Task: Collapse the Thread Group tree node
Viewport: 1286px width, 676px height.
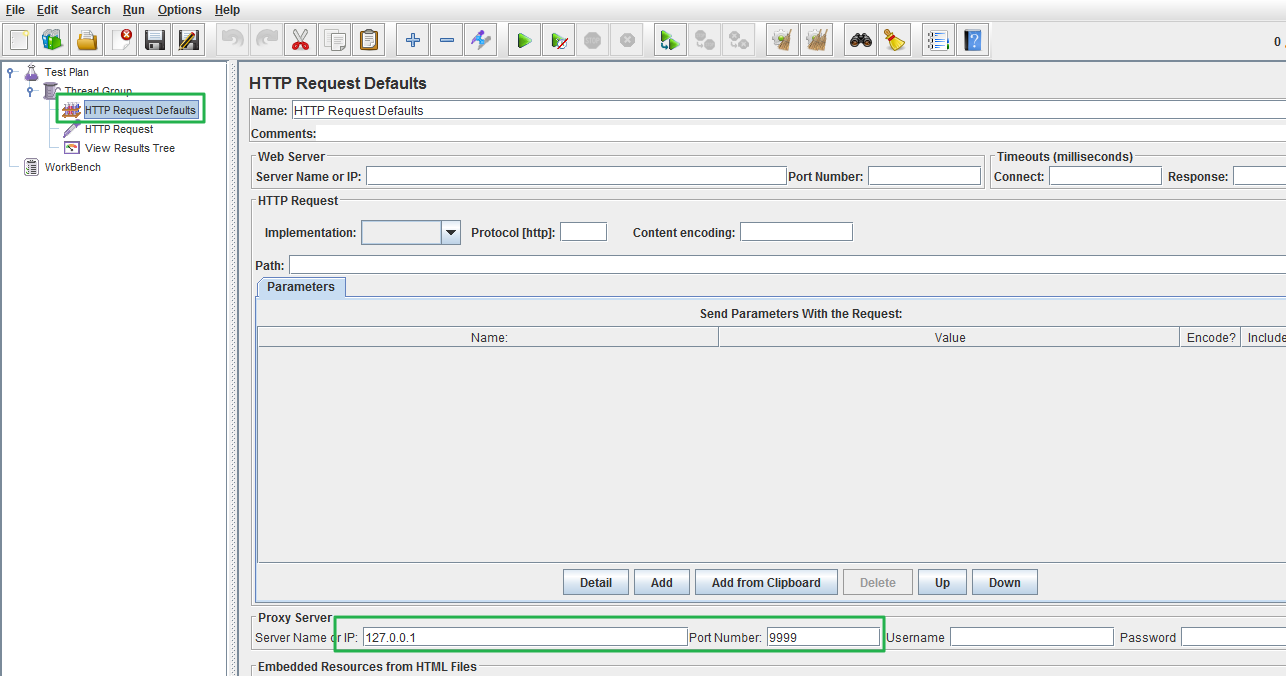Action: 31,91
